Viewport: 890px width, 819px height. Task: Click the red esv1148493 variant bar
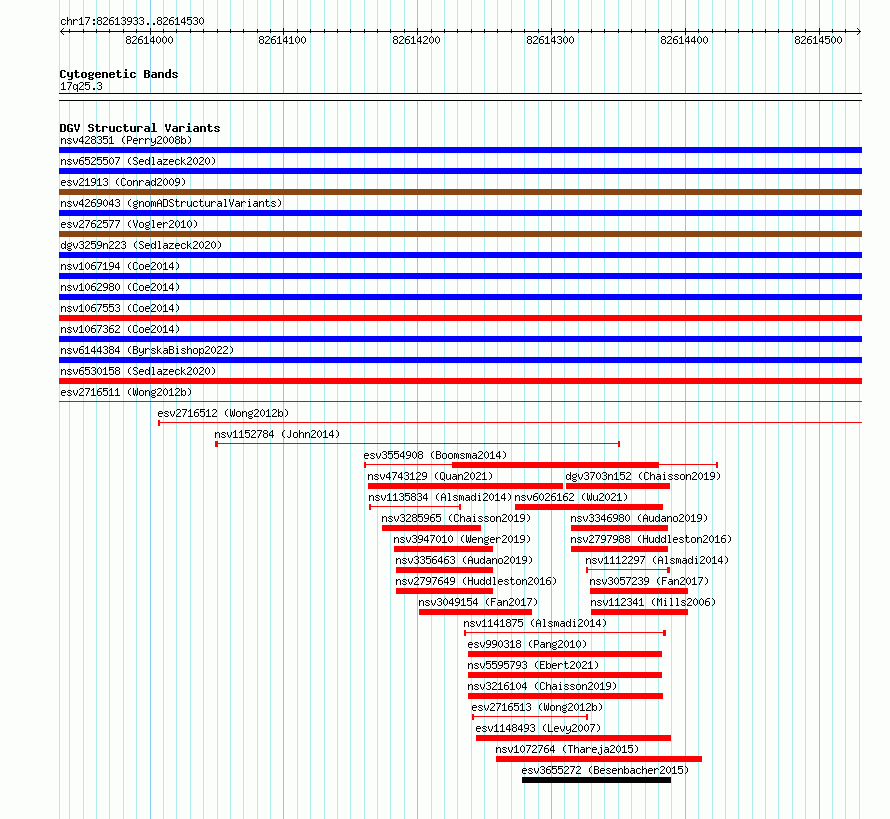coord(573,738)
